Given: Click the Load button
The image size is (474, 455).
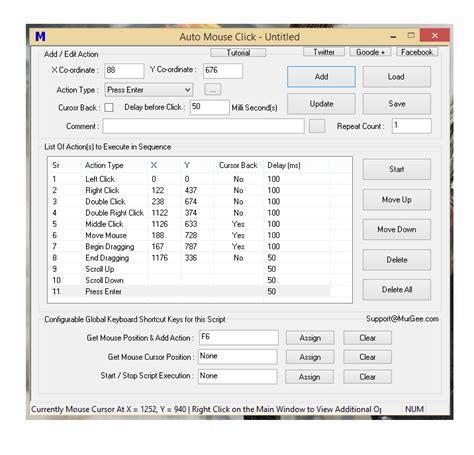Looking at the screenshot, I should point(396,77).
